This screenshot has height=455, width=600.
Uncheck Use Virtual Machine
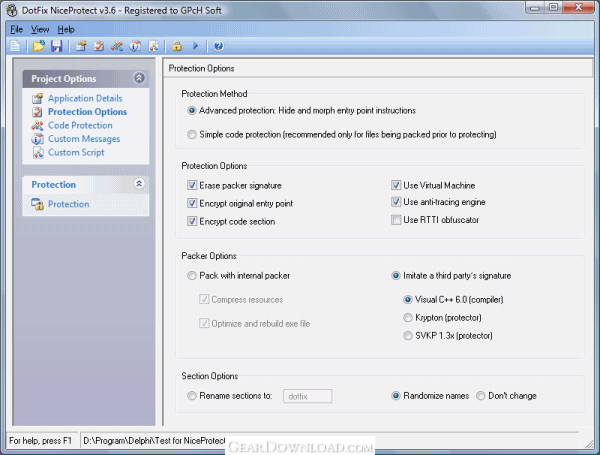pyautogui.click(x=396, y=186)
